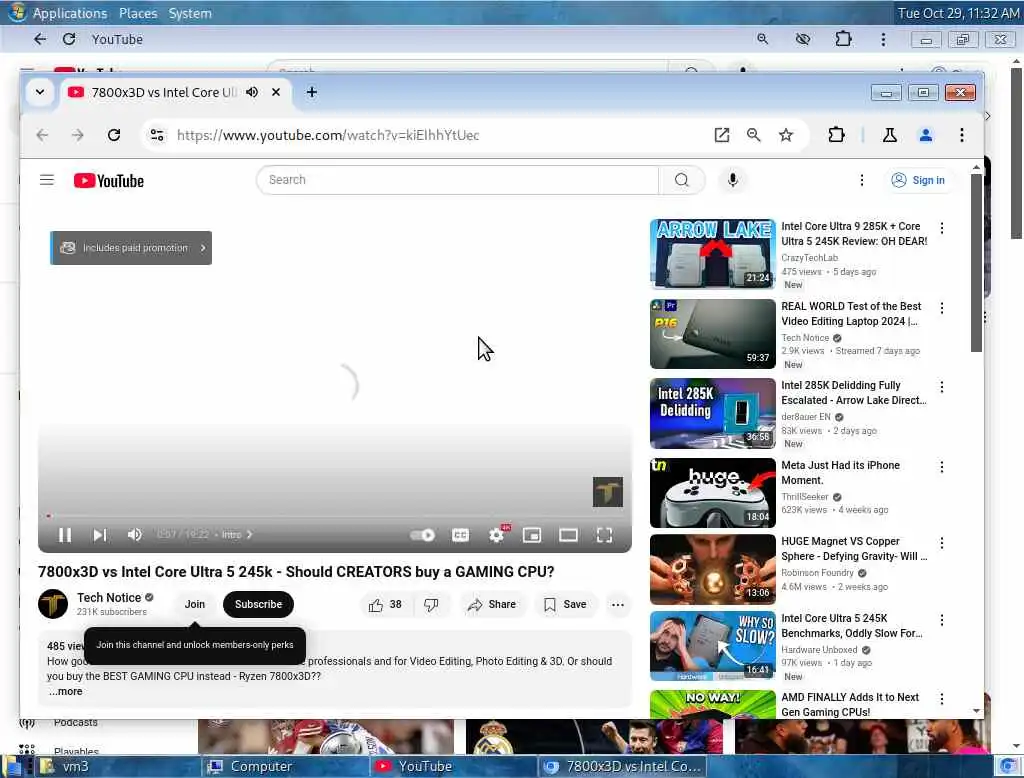This screenshot has height=778, width=1024.
Task: Switch to theater mode icon
Action: pyautogui.click(x=568, y=535)
